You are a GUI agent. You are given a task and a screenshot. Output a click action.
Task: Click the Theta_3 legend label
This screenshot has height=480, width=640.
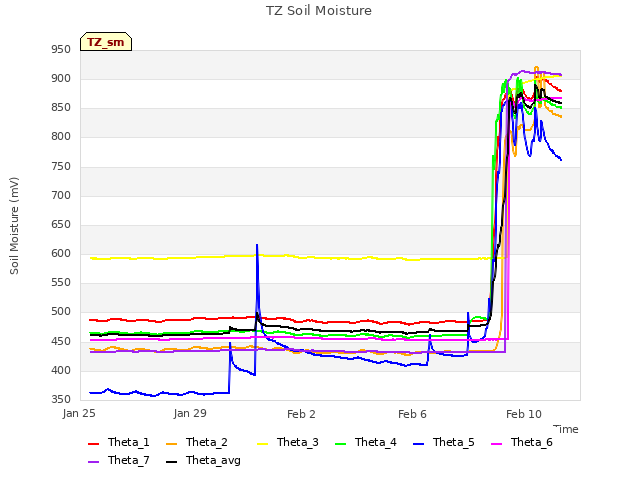tap(298, 442)
